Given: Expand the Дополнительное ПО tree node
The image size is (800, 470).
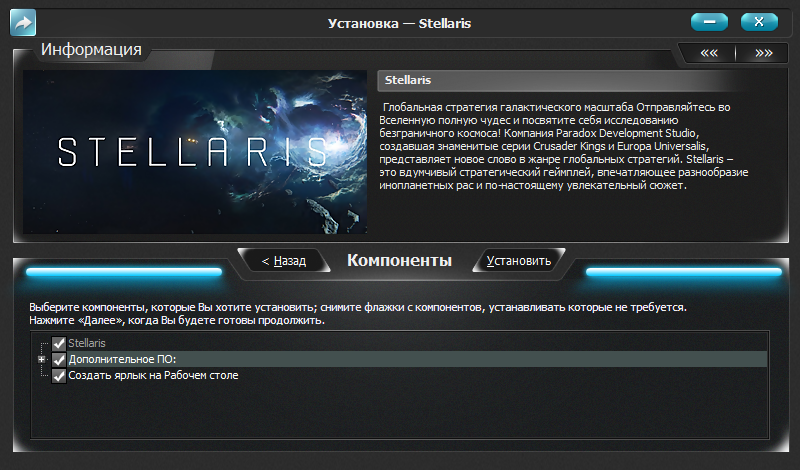Looking at the screenshot, I should coord(42,359).
